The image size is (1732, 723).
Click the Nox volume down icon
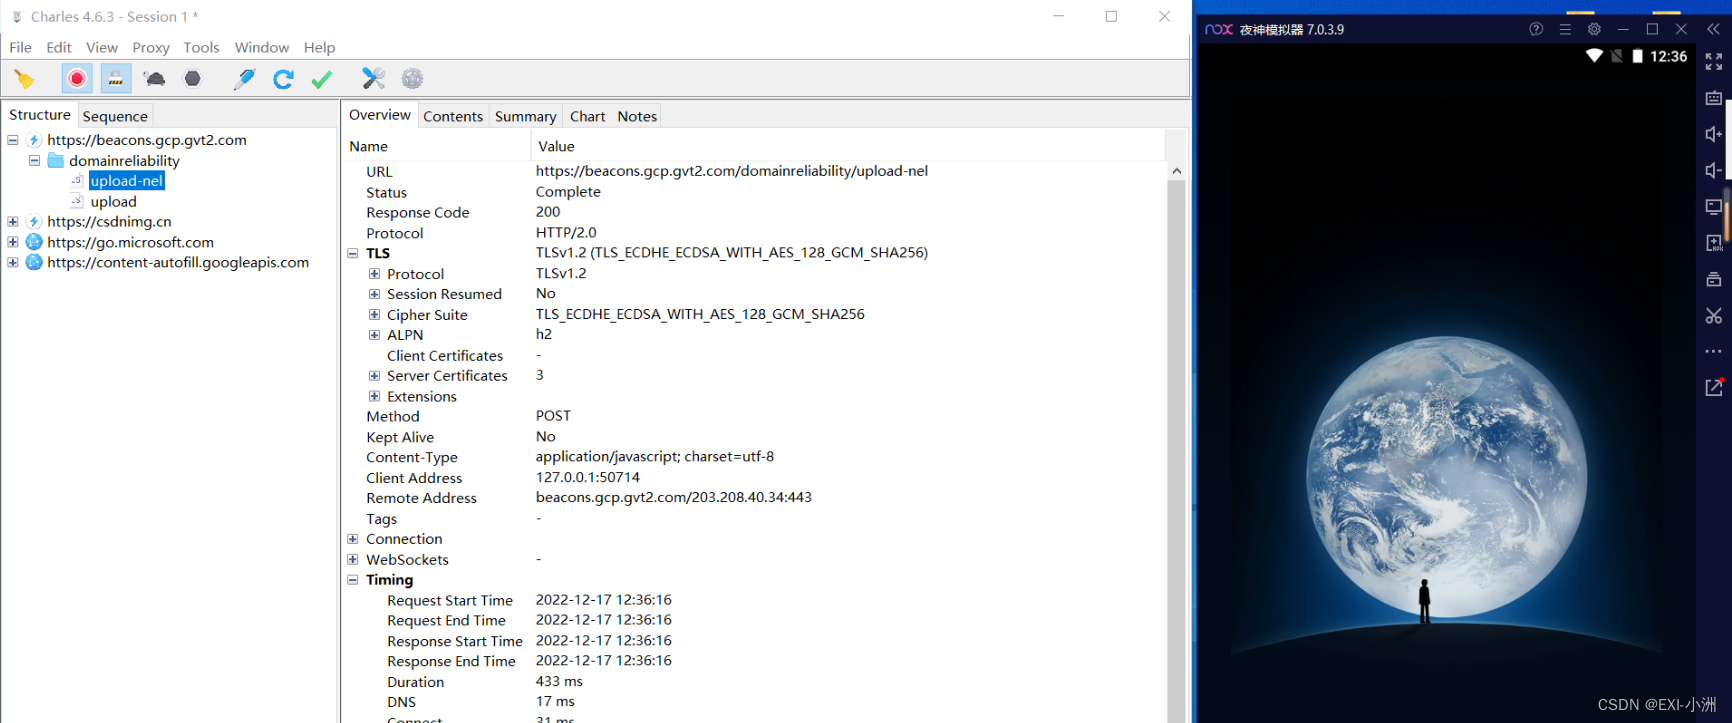pos(1713,170)
